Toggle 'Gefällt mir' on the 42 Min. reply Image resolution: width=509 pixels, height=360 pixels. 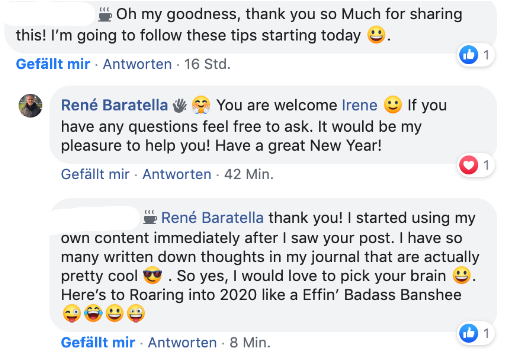95,174
